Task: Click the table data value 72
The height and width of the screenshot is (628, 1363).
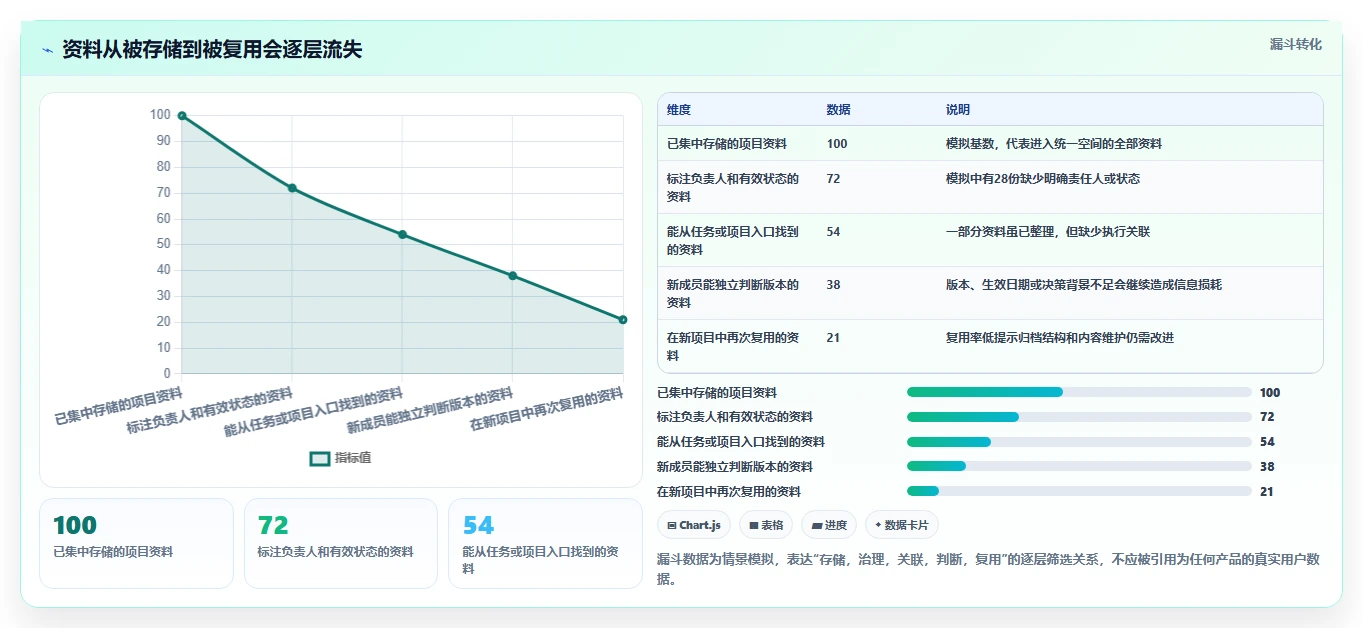Action: pos(834,179)
